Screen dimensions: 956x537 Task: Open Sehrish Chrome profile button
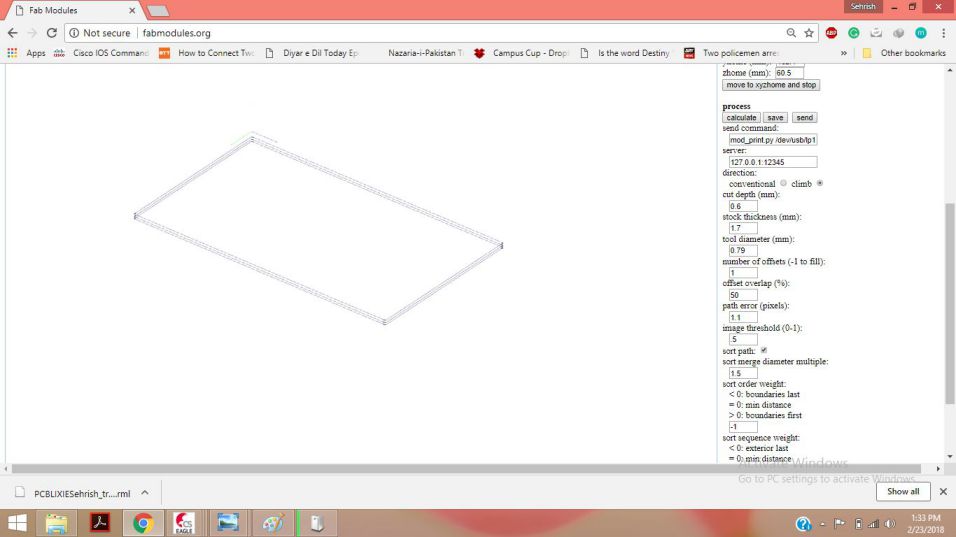[x=863, y=7]
